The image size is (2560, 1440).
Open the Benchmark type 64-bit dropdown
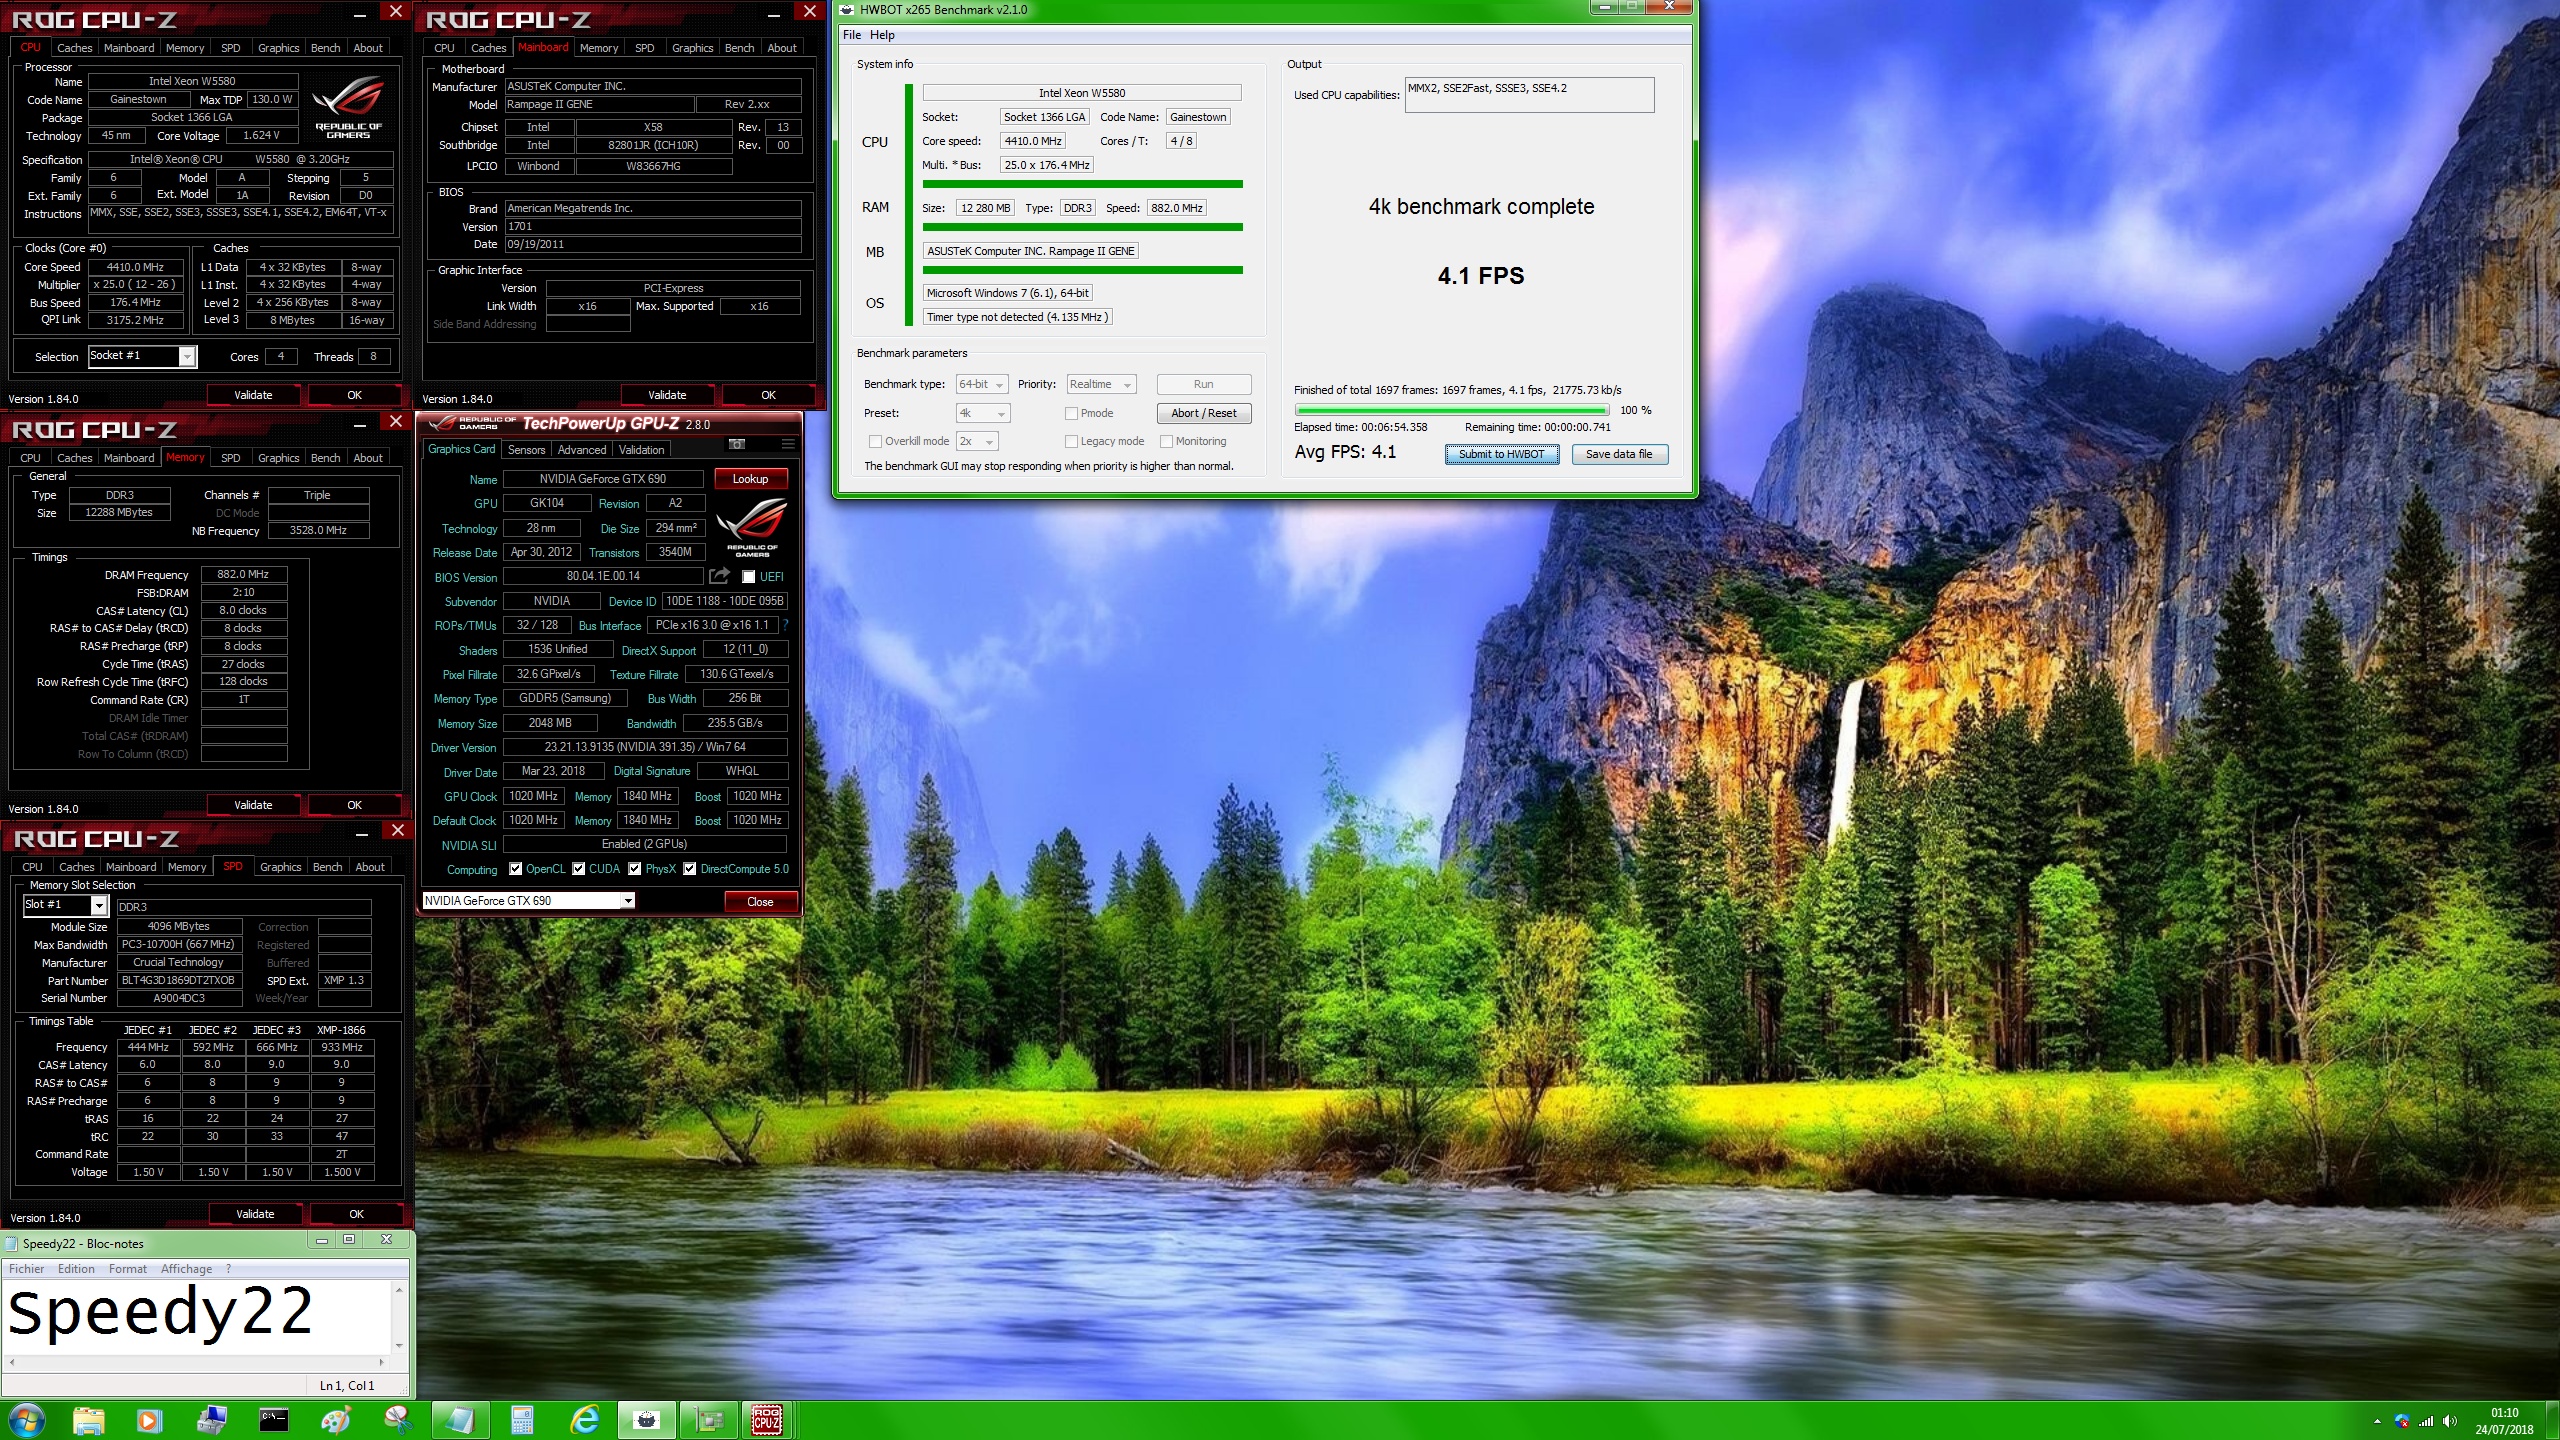[x=981, y=384]
